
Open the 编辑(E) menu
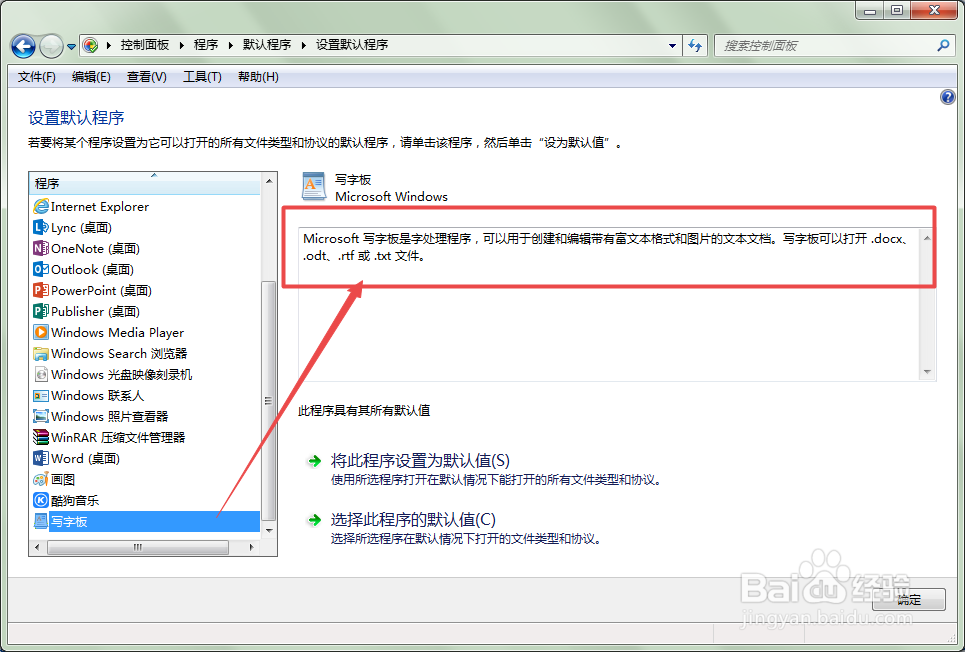point(91,77)
